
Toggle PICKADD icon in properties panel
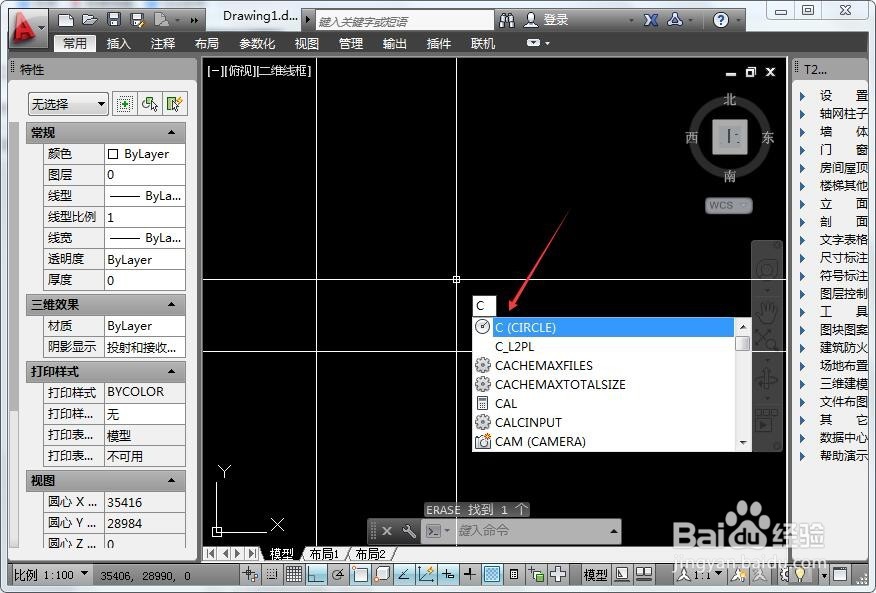pyautogui.click(x=124, y=104)
